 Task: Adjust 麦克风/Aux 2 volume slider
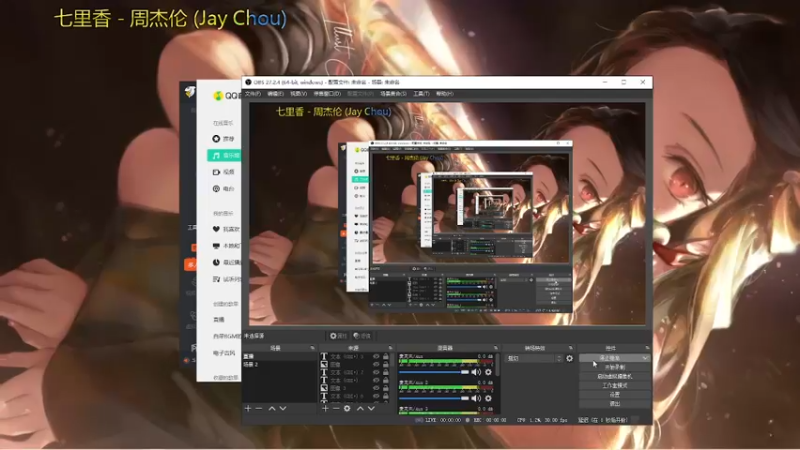[x=434, y=398]
